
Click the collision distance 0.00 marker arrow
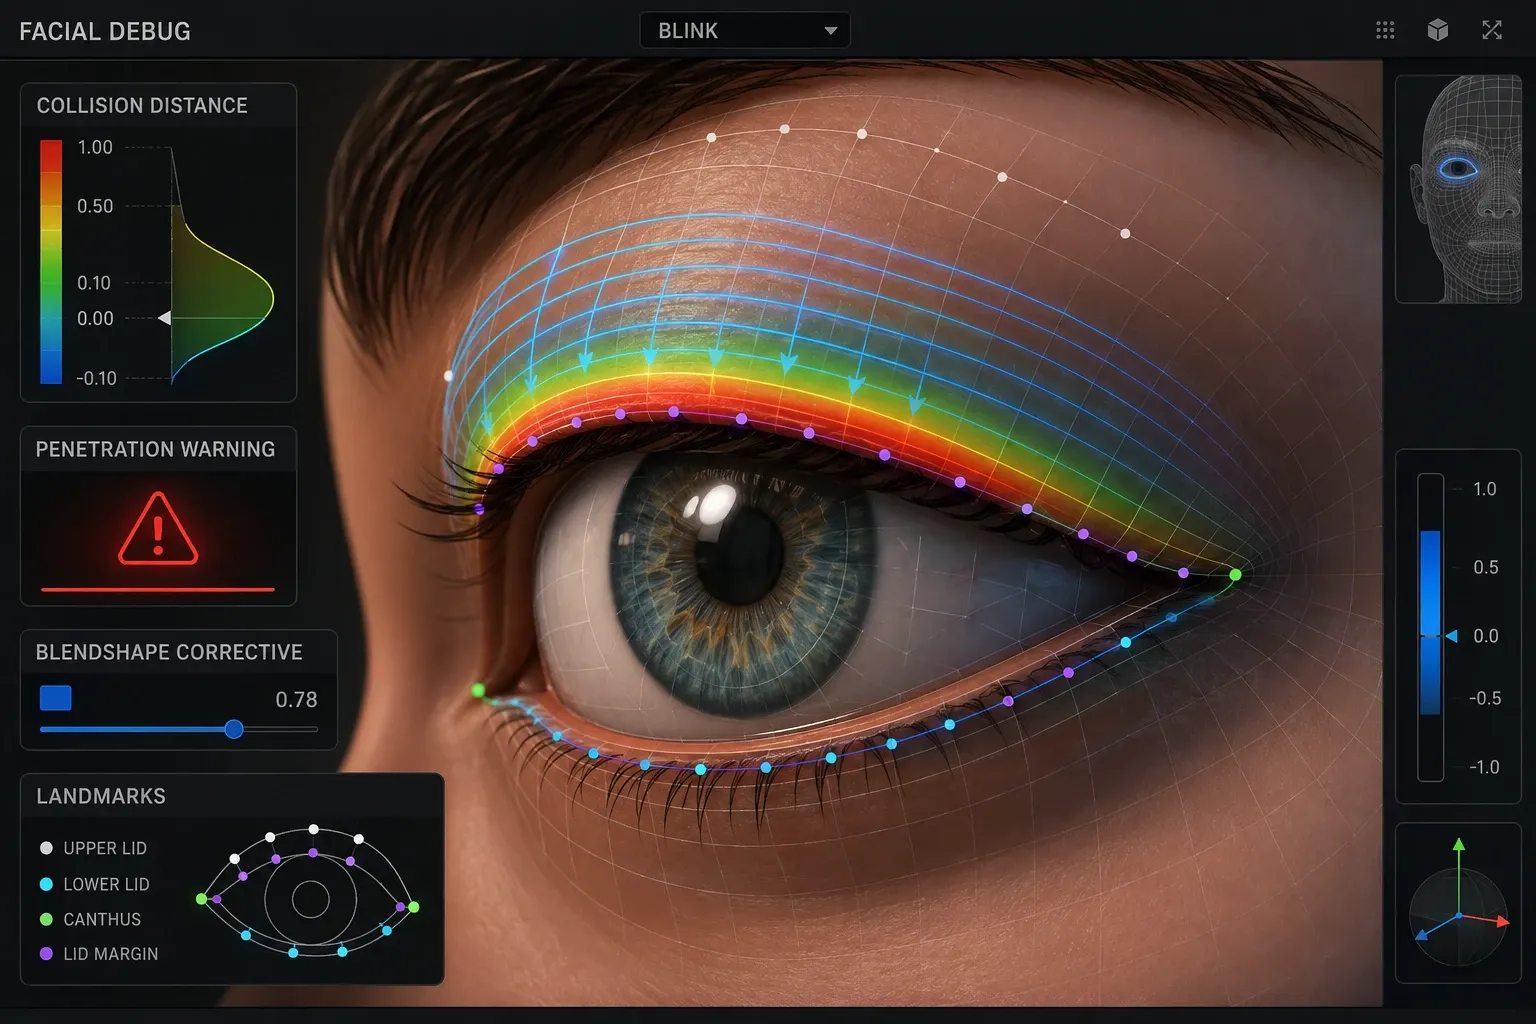pos(165,318)
